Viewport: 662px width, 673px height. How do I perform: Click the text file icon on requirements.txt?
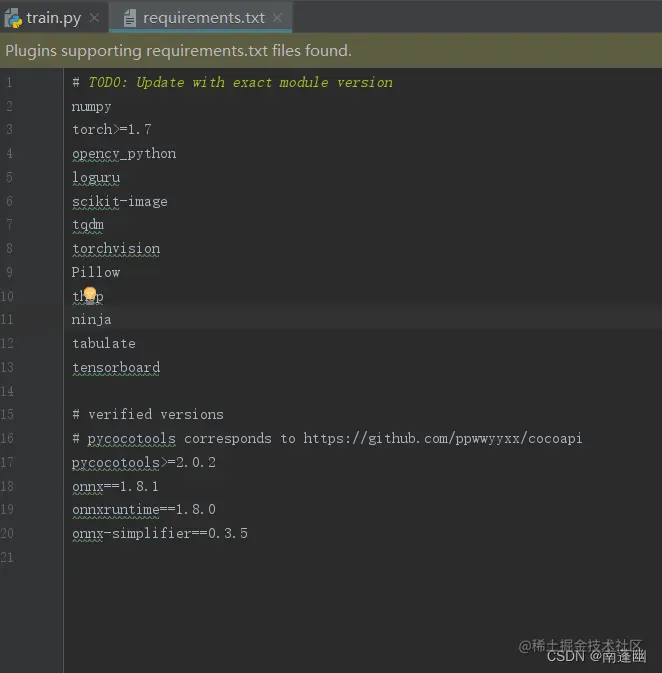point(129,18)
